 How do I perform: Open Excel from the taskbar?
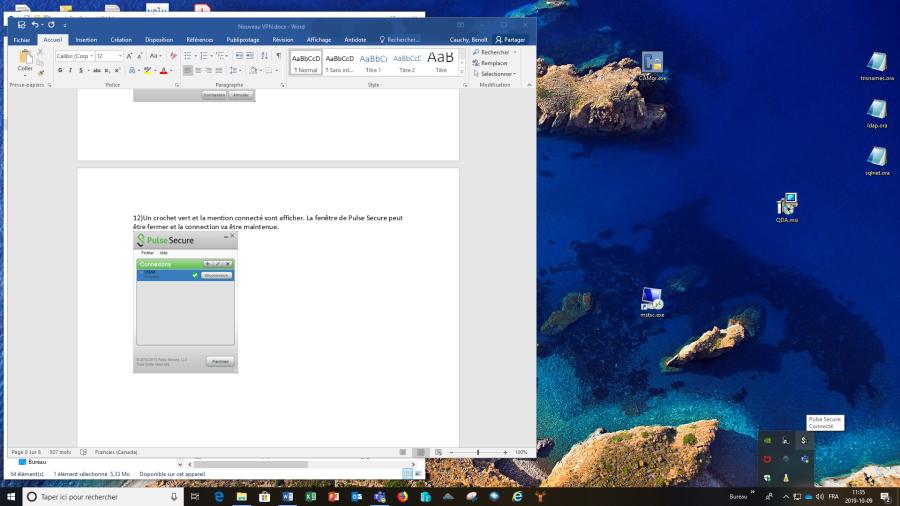(x=311, y=497)
